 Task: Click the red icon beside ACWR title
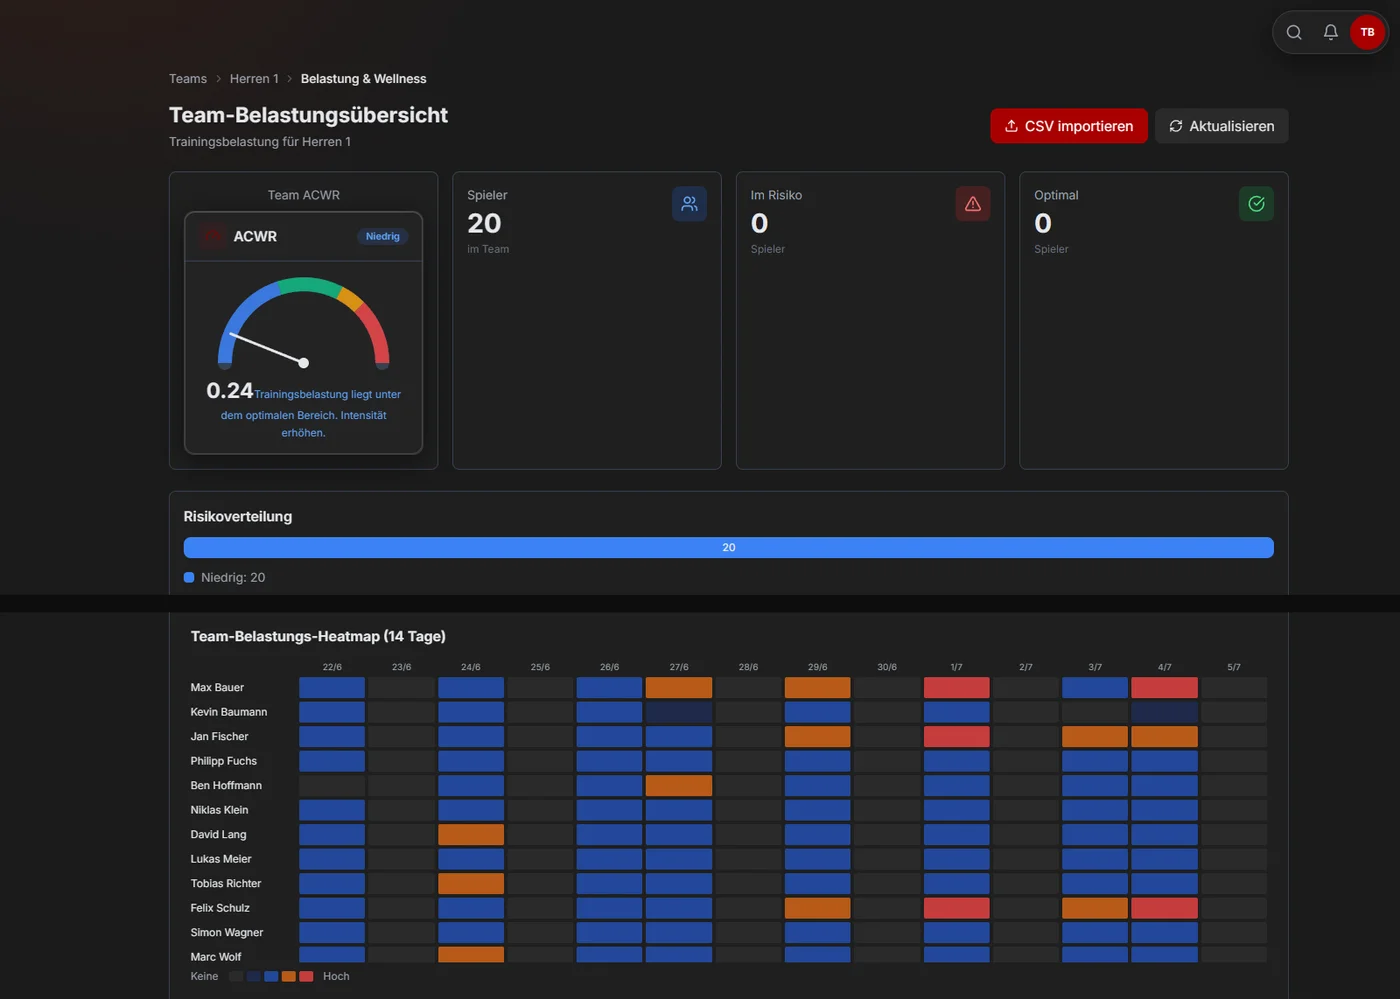point(212,236)
